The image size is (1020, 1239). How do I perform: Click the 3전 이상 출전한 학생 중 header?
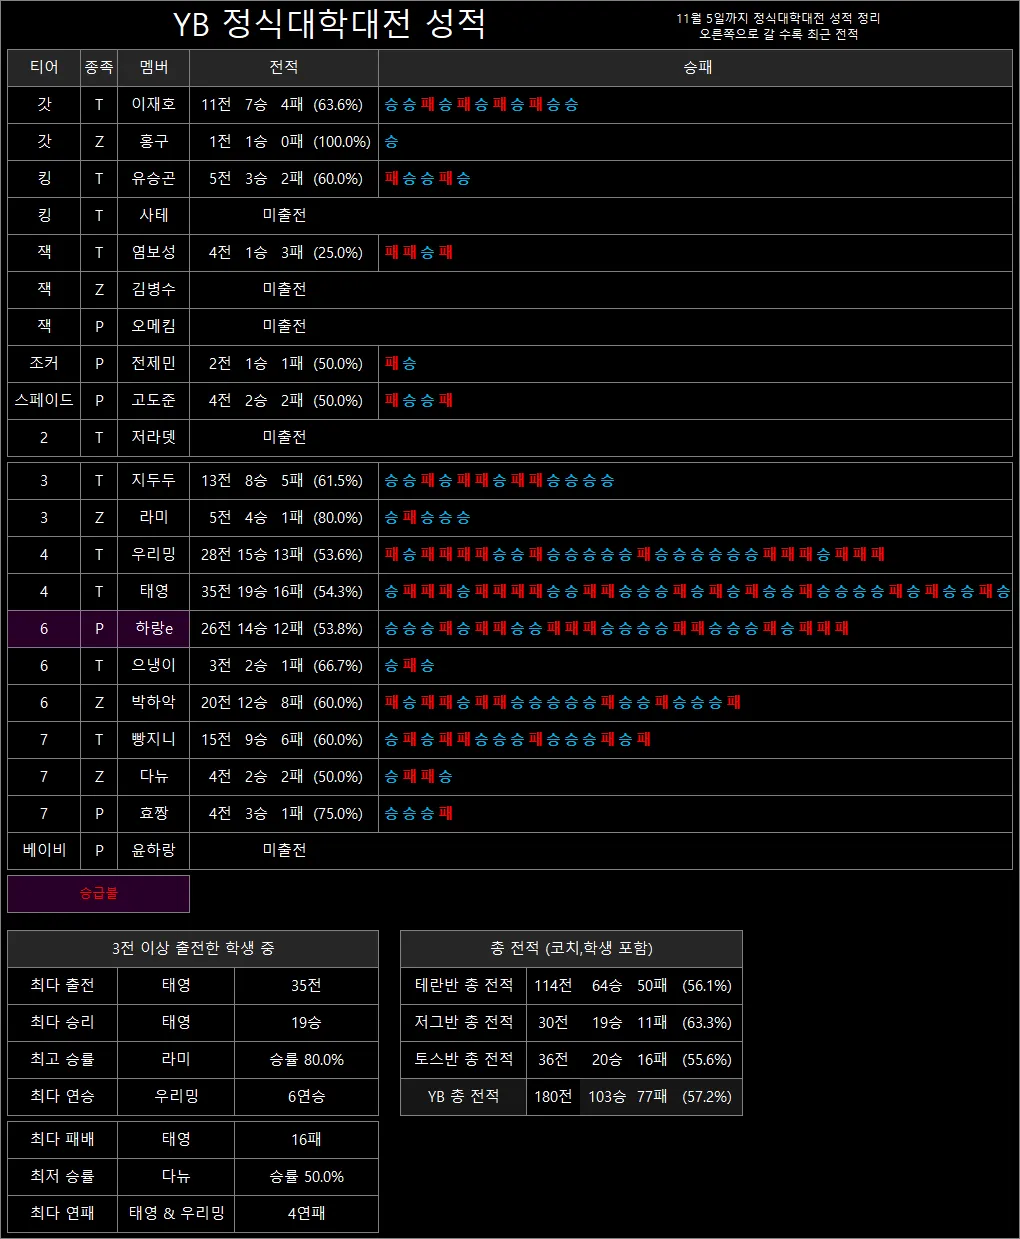click(192, 949)
